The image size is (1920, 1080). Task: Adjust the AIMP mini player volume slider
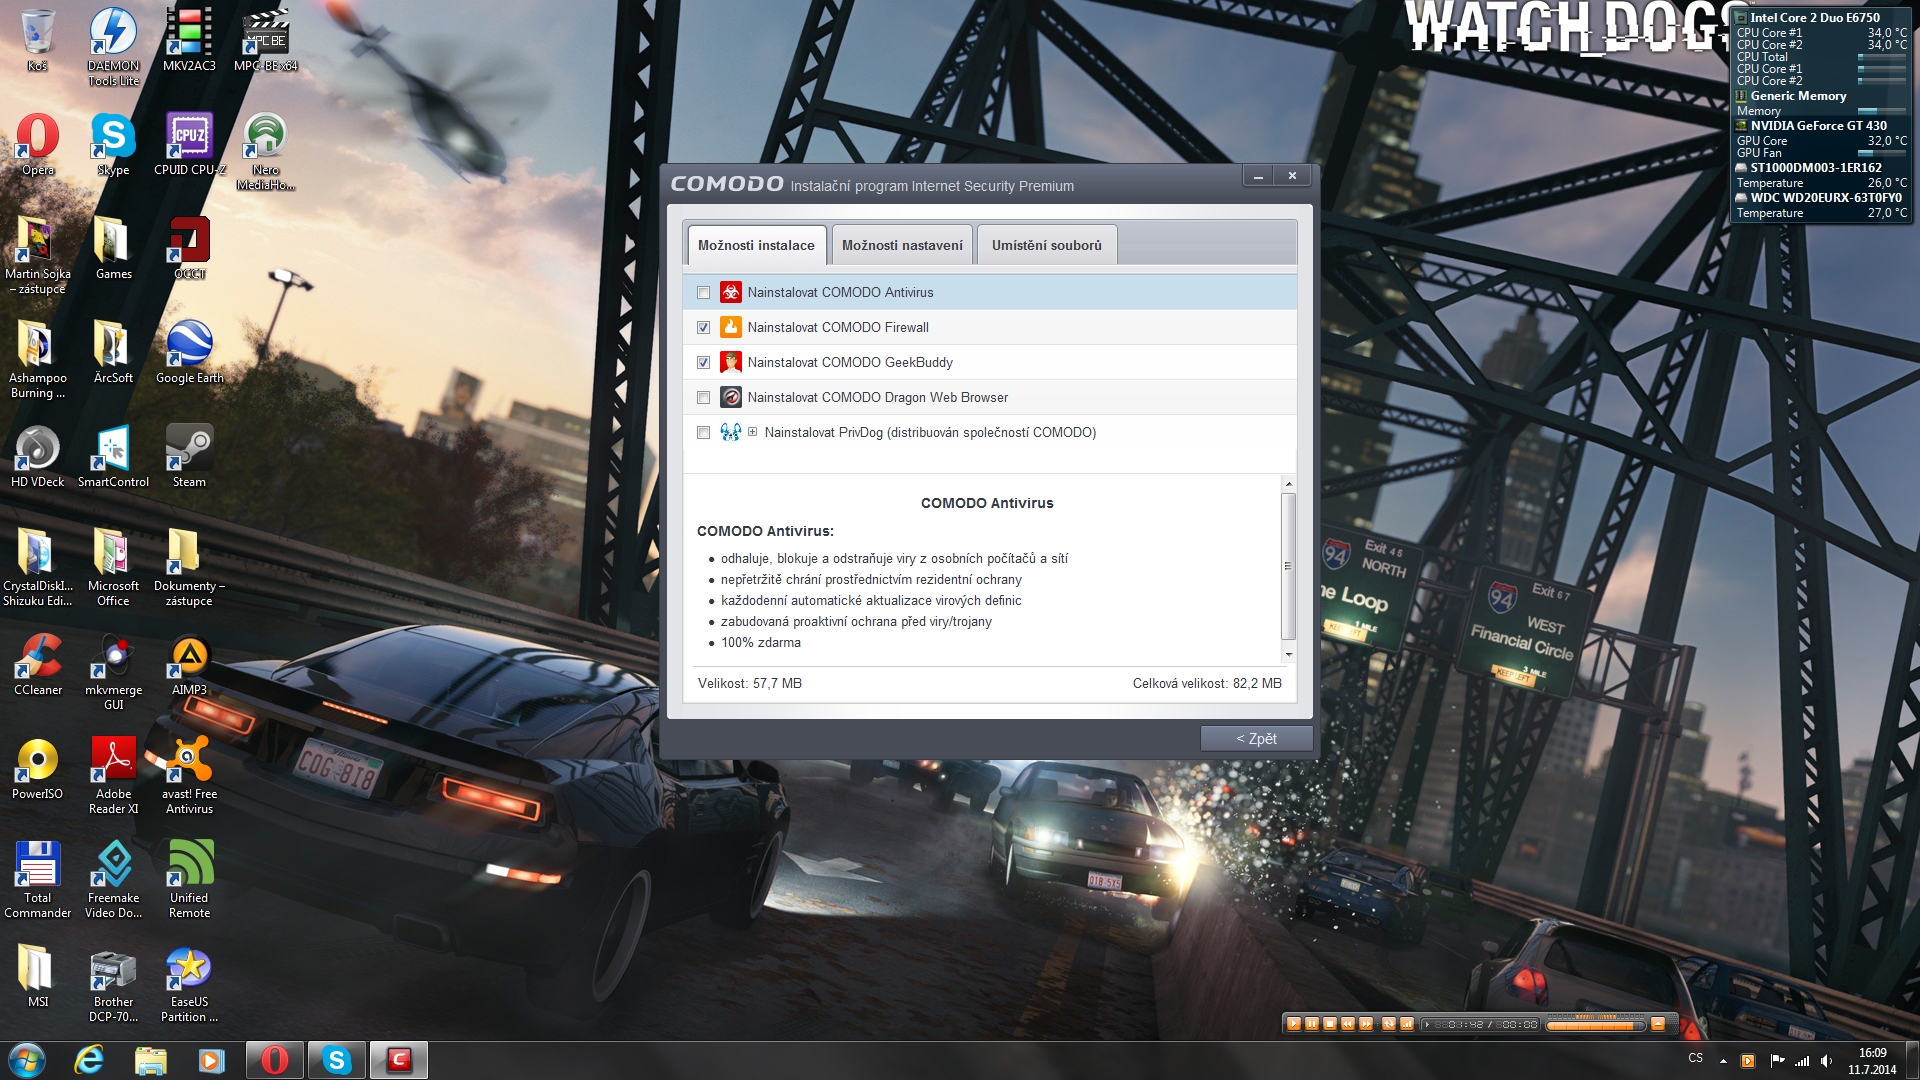1594,1024
